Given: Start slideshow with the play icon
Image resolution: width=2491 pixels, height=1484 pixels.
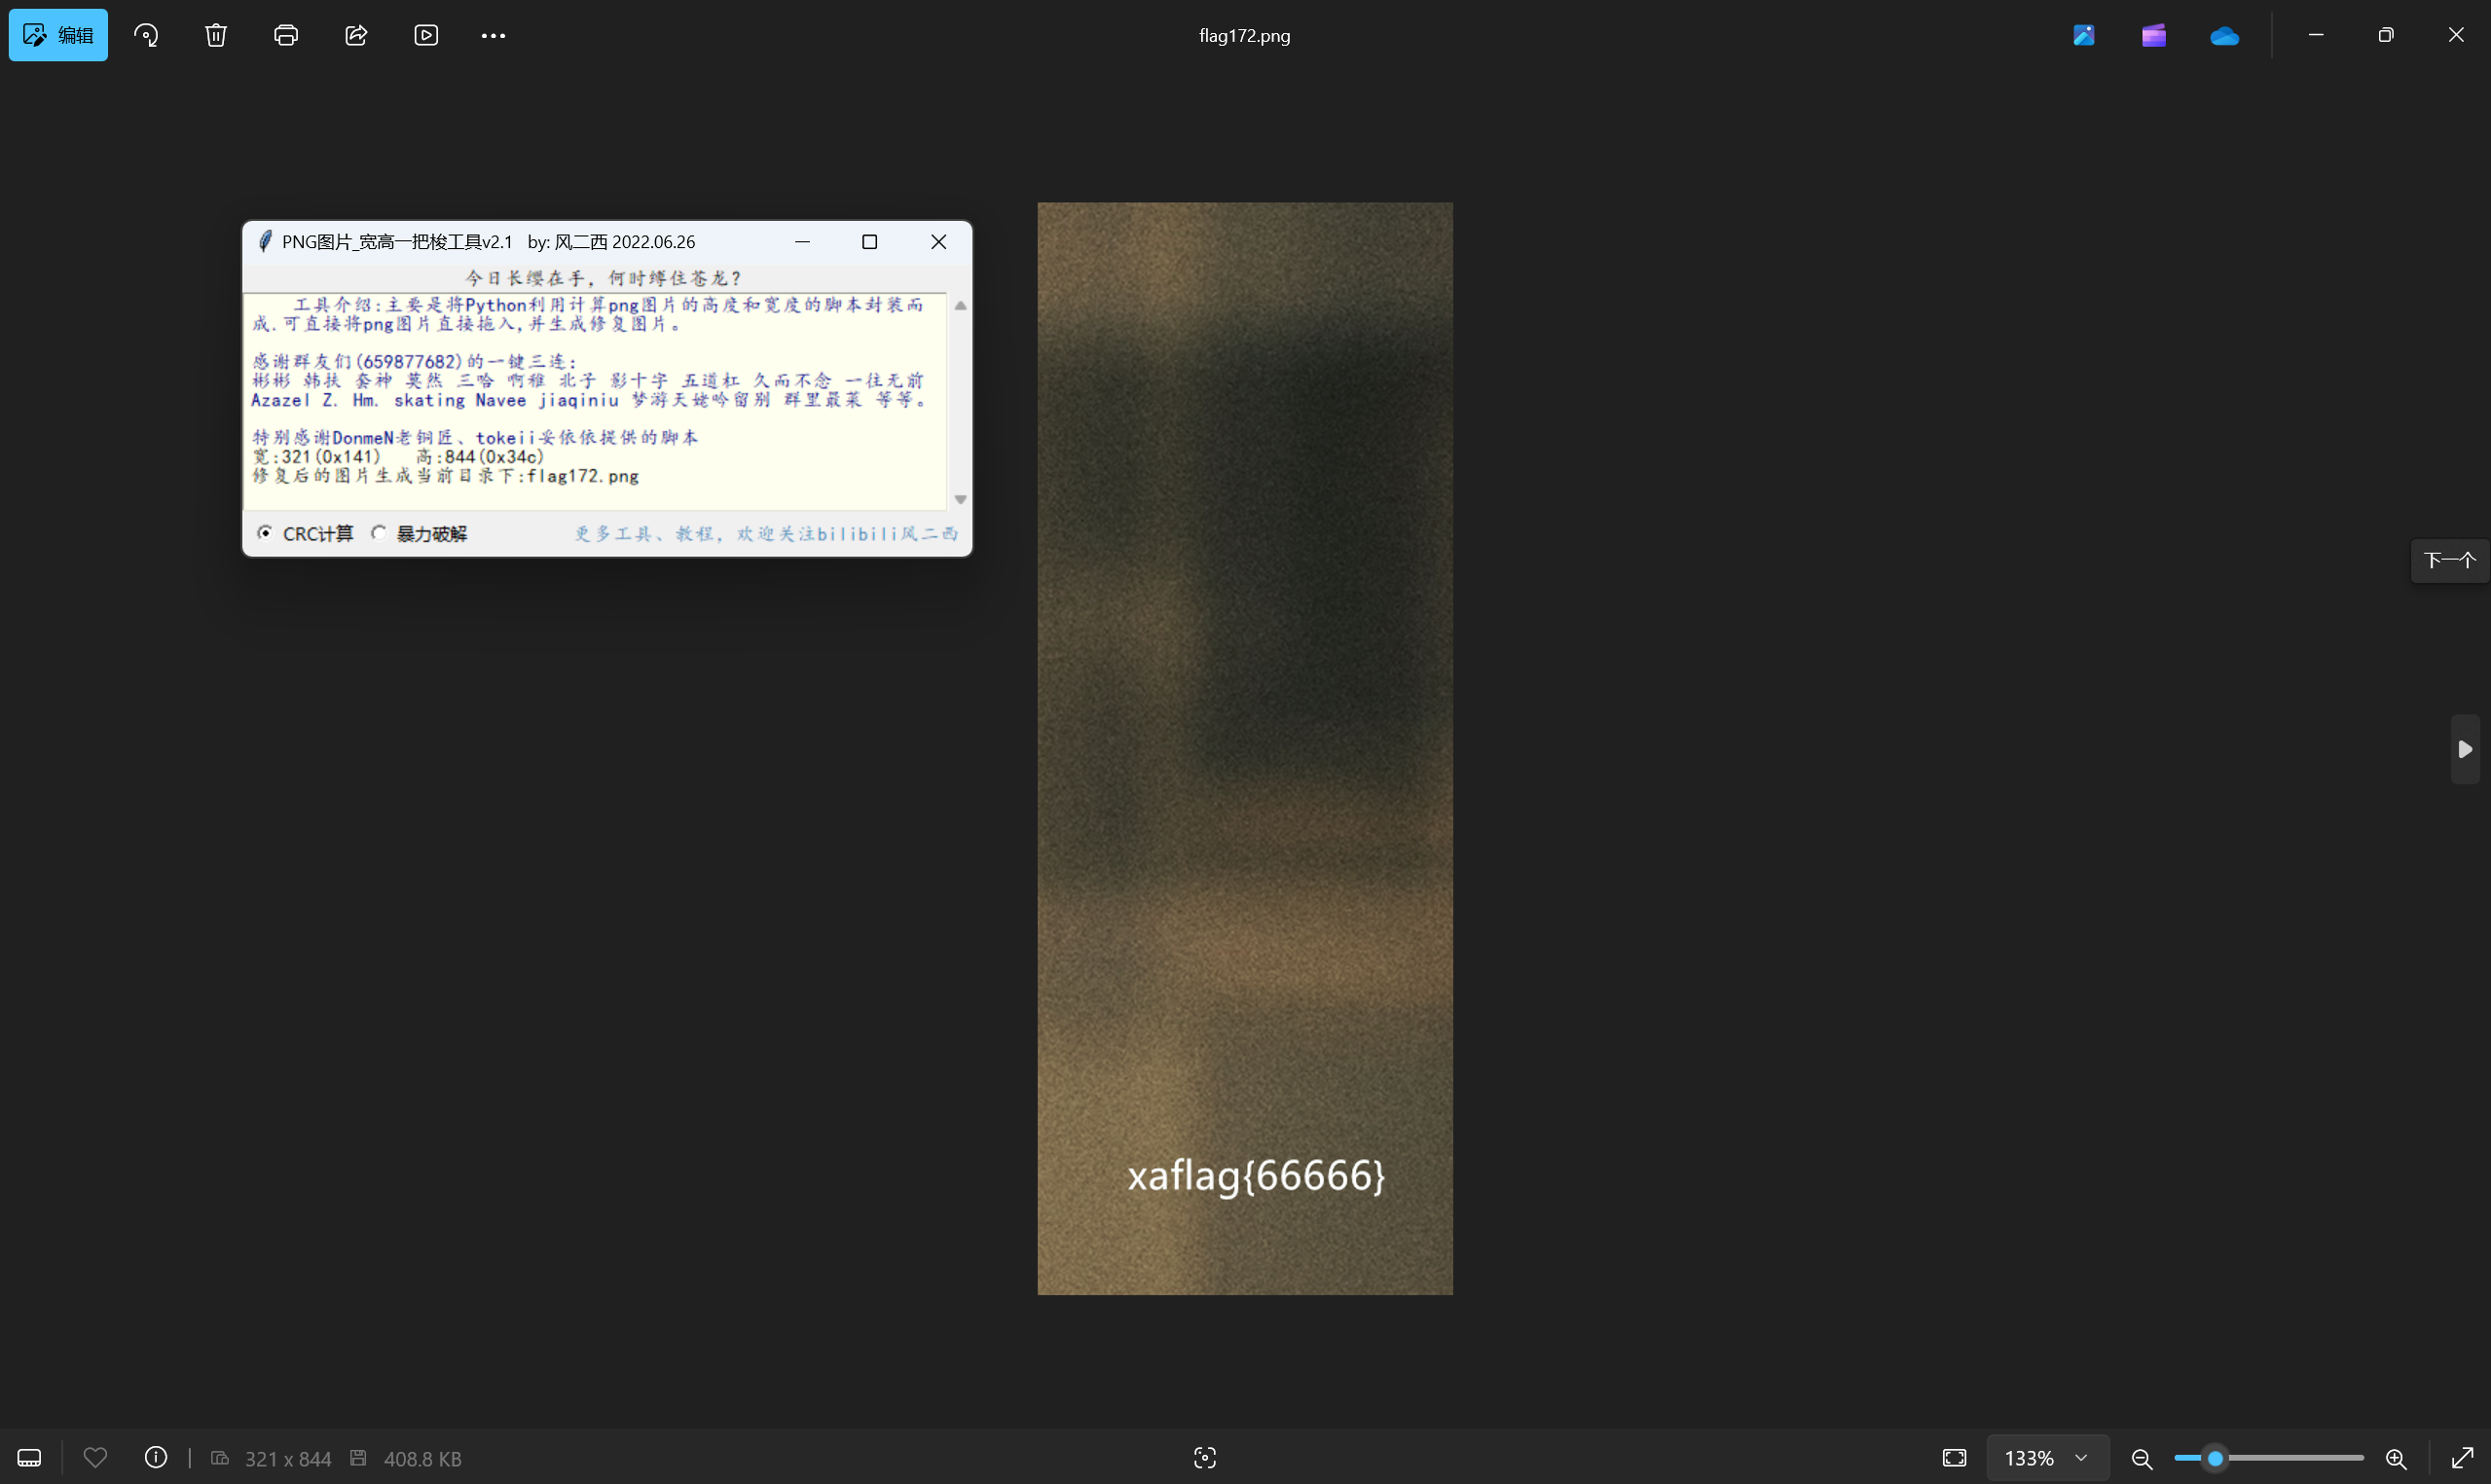Looking at the screenshot, I should click(x=426, y=35).
